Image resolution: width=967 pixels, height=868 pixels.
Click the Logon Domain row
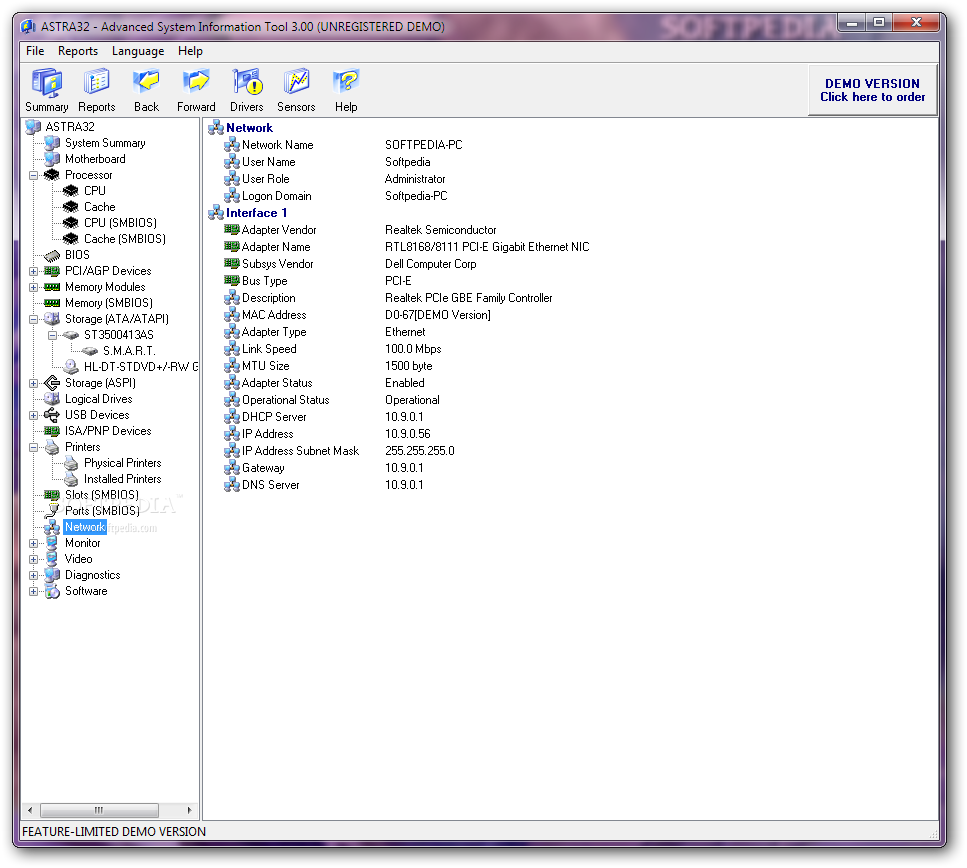tap(336, 196)
